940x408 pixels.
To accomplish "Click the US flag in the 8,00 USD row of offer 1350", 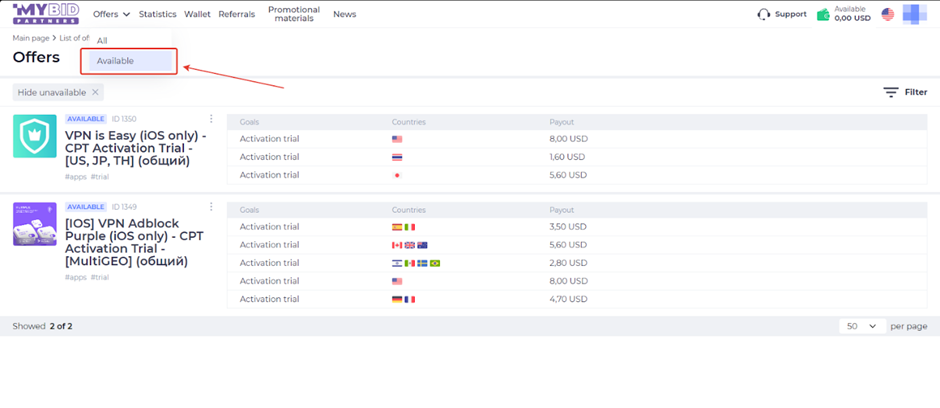I will [x=397, y=139].
